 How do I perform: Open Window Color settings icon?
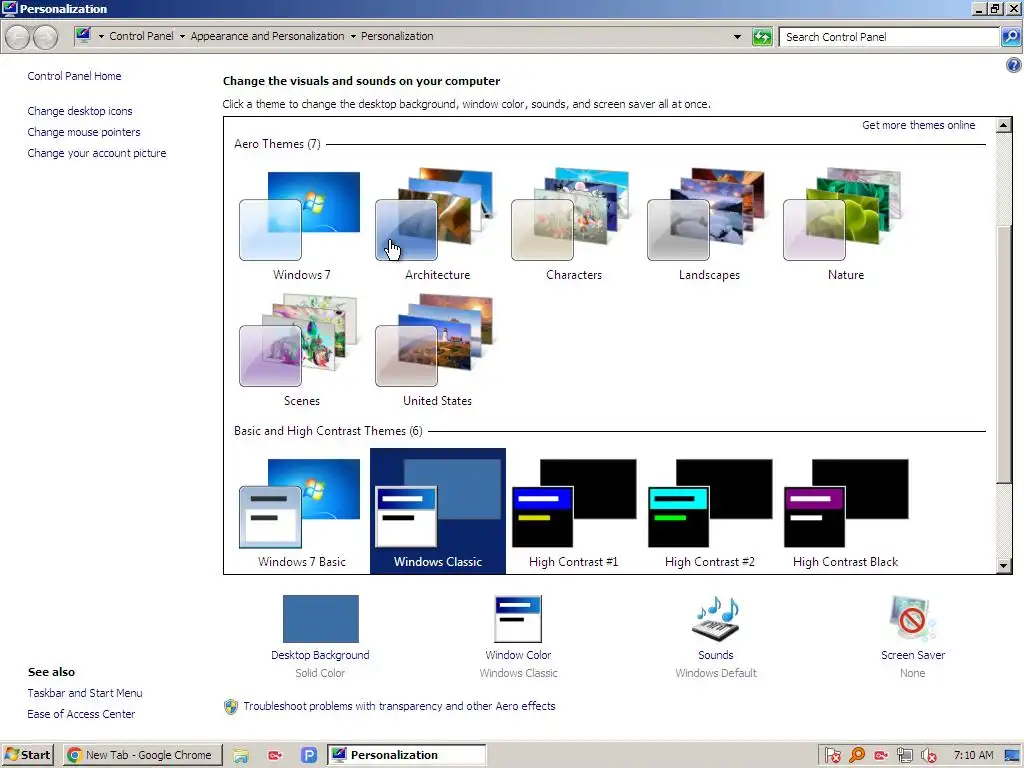518,618
